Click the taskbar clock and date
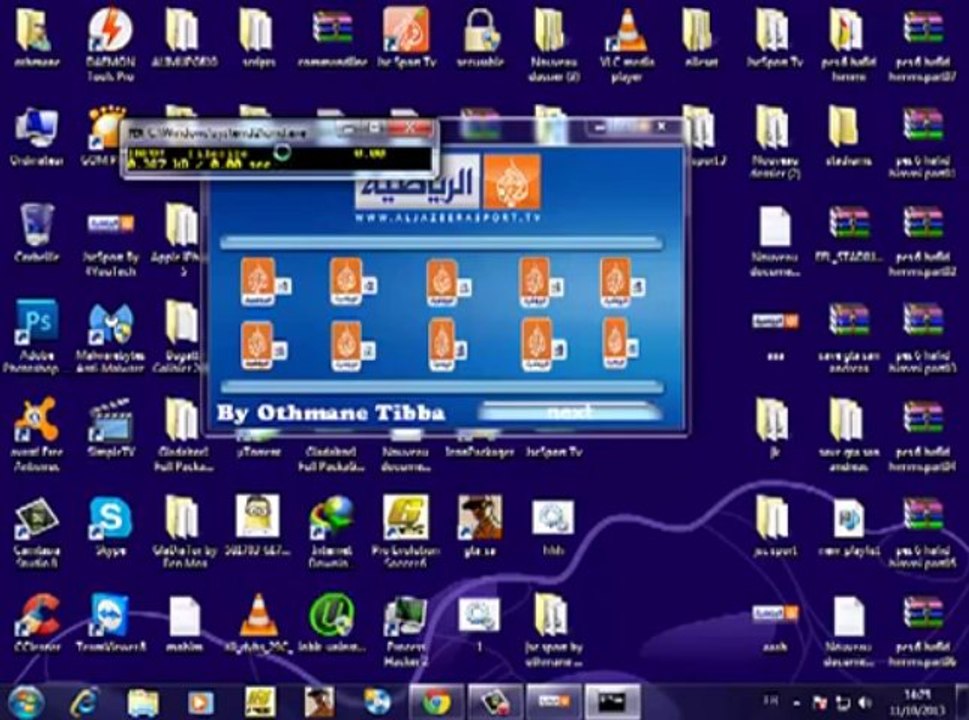Viewport: 969px width, 720px height. [916, 702]
